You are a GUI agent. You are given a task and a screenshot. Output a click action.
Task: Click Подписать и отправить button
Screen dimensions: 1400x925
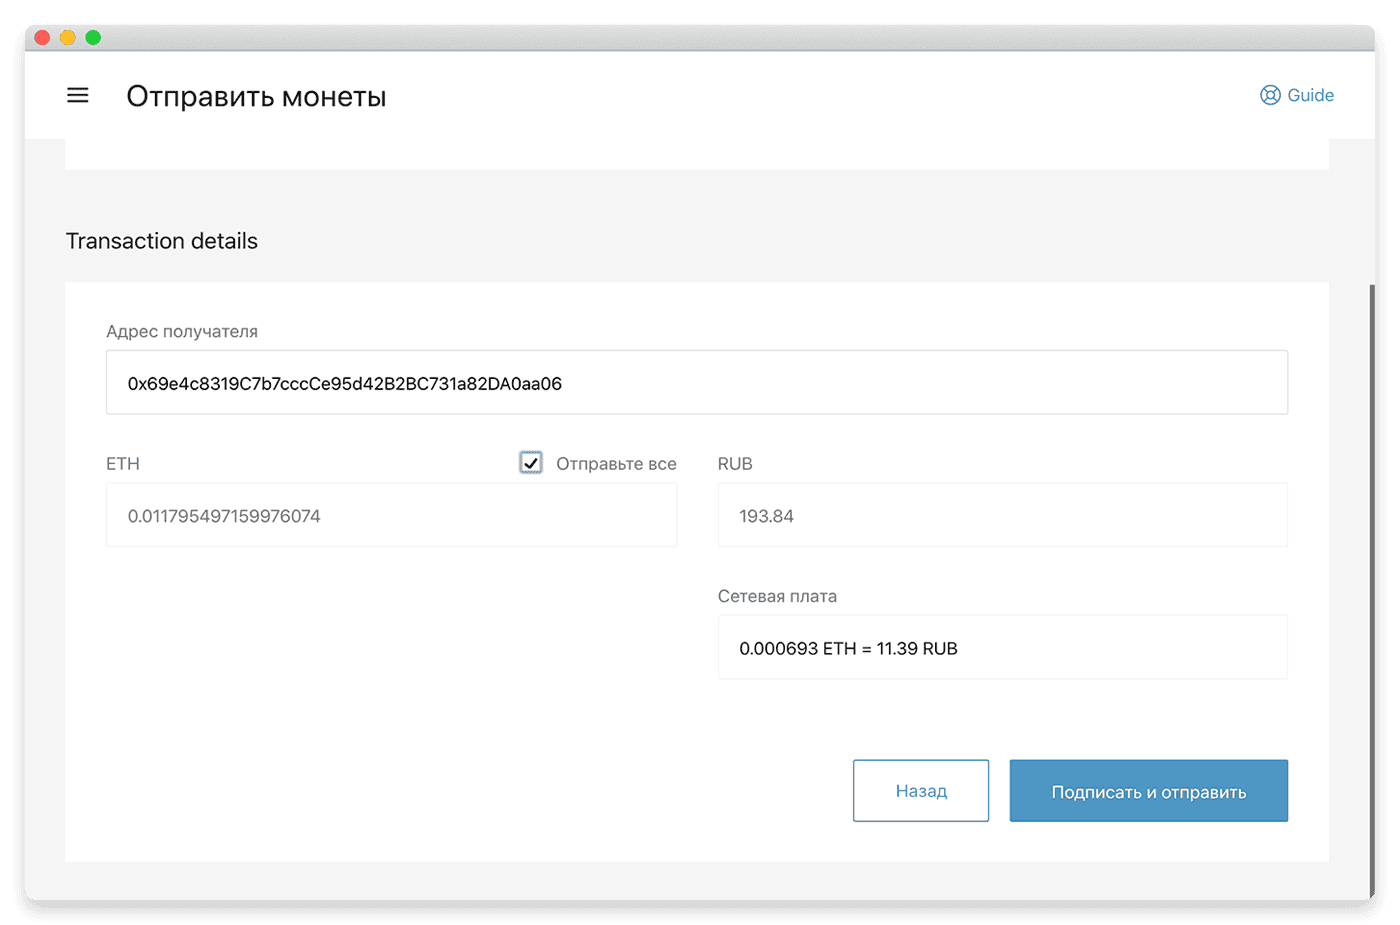point(1149,791)
